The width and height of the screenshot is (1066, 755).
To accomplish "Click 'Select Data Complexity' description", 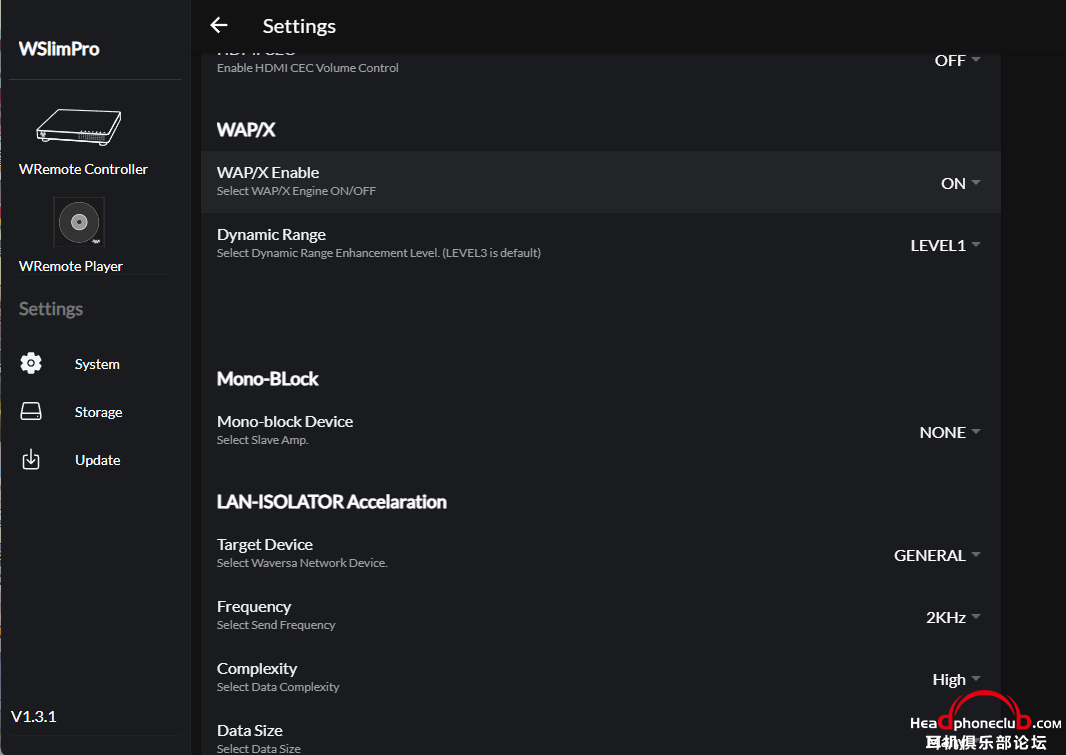I will 278,687.
